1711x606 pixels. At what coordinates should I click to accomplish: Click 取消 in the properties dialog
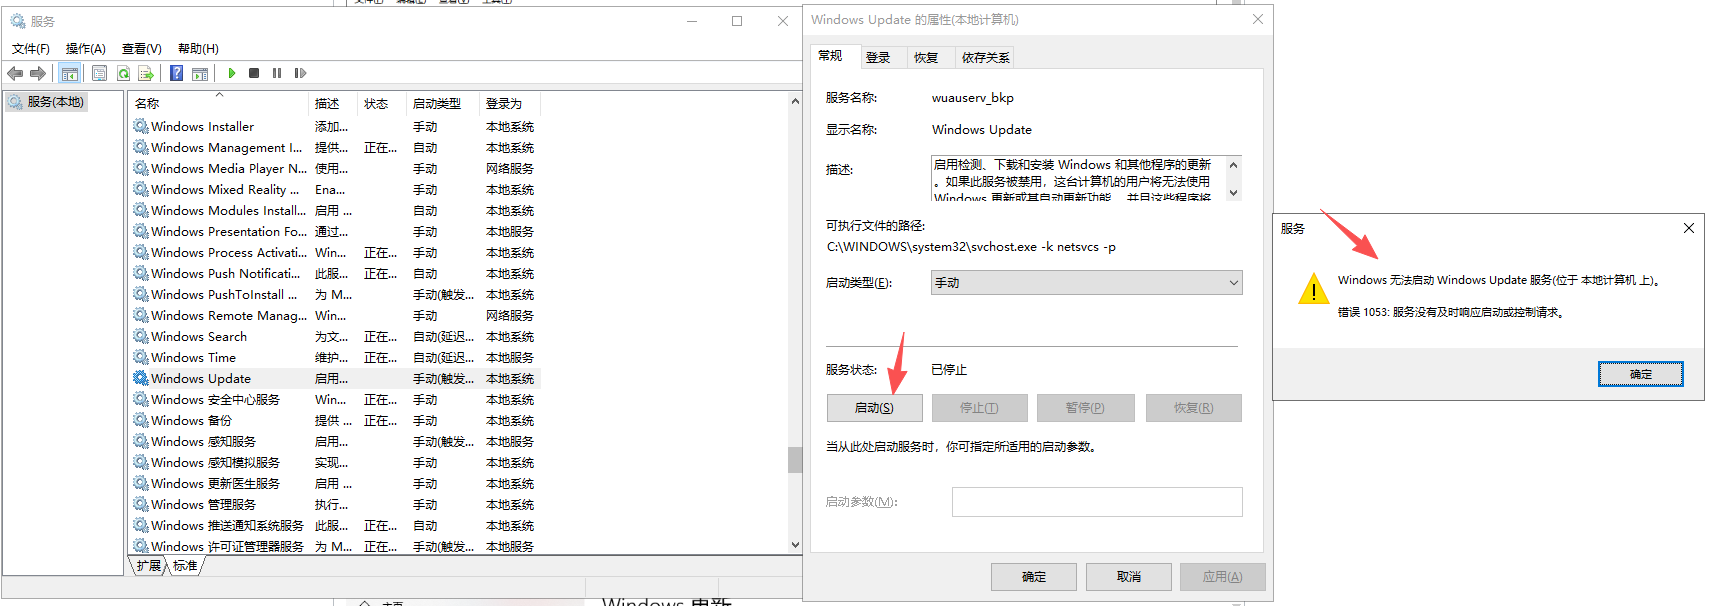pyautogui.click(x=1129, y=577)
